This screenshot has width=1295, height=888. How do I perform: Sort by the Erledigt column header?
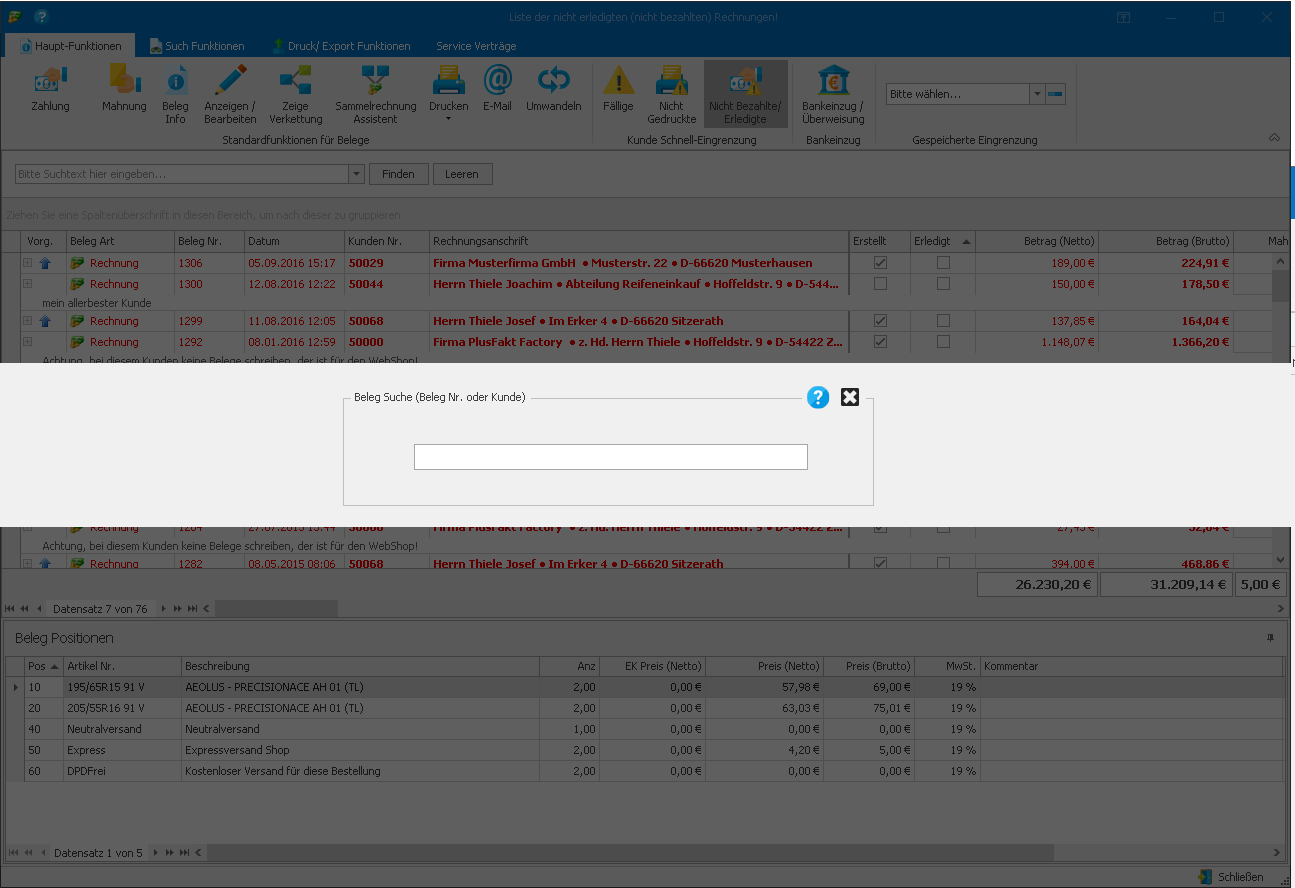coord(942,241)
